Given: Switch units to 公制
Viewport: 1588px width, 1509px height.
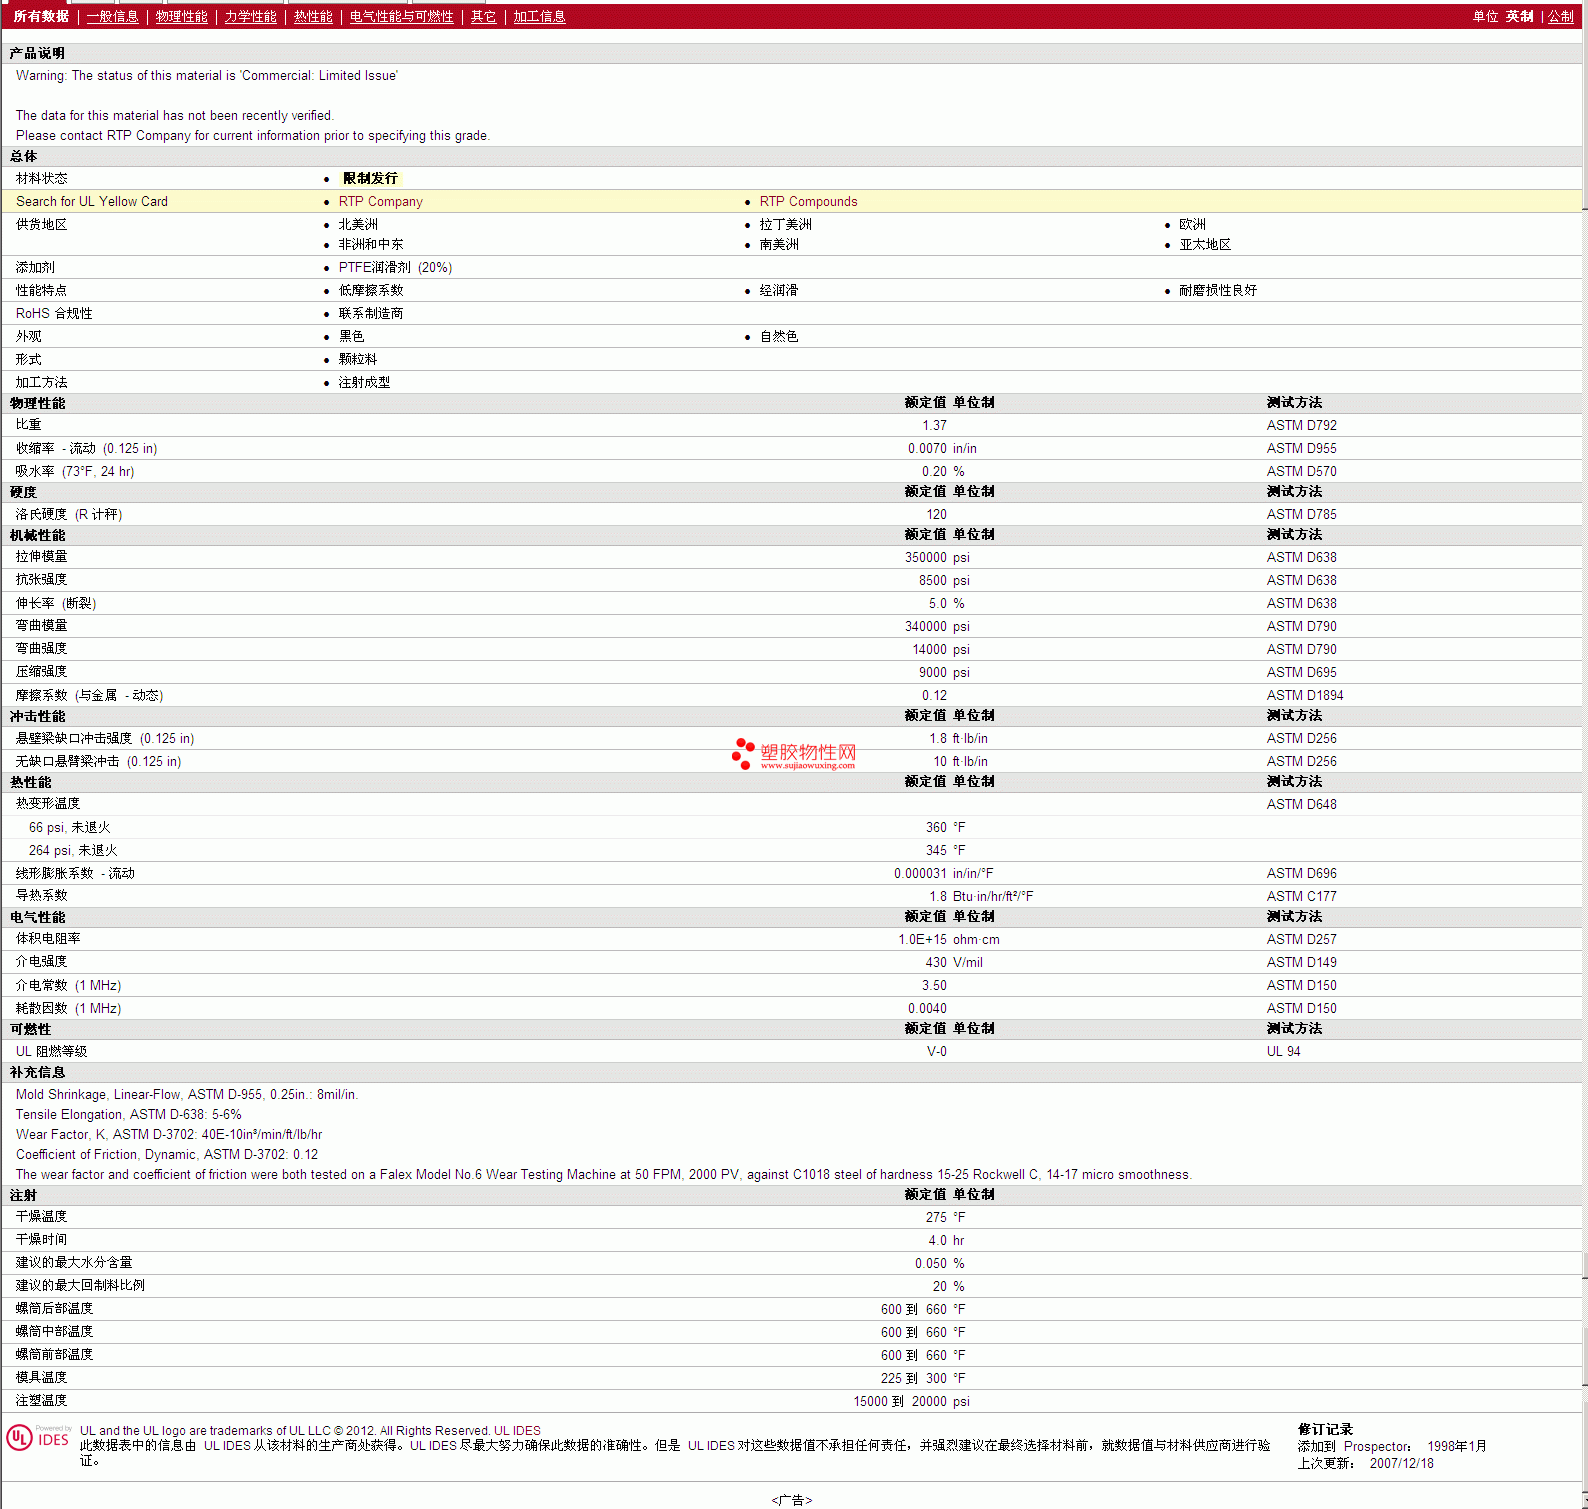Looking at the screenshot, I should tap(1561, 17).
